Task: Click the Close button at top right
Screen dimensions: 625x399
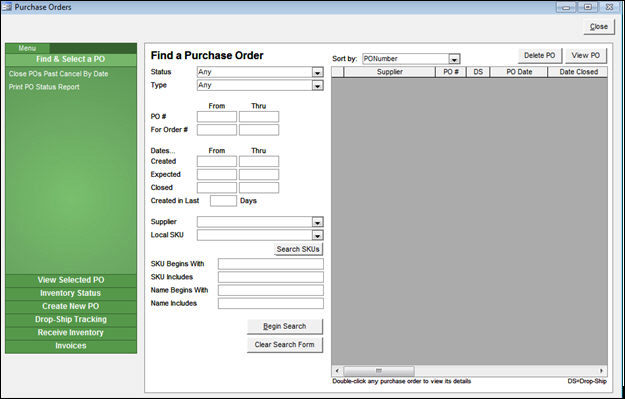Action: [599, 27]
